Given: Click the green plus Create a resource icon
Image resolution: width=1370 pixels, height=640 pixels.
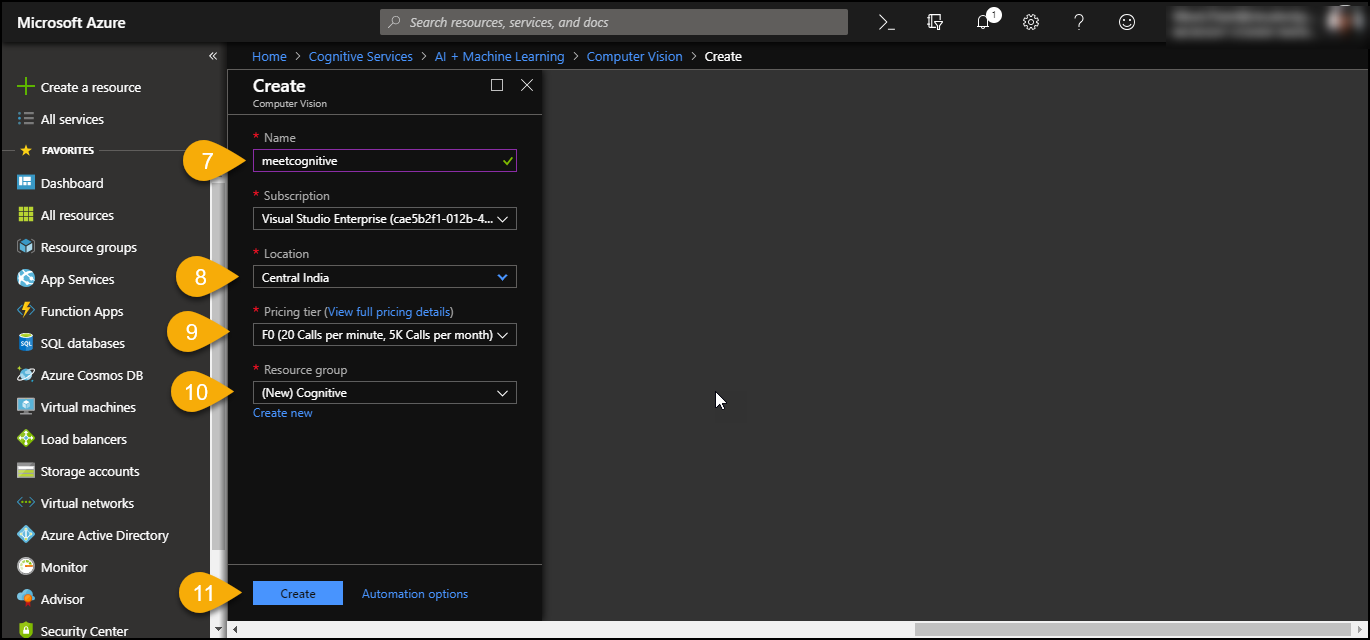Looking at the screenshot, I should (x=26, y=87).
